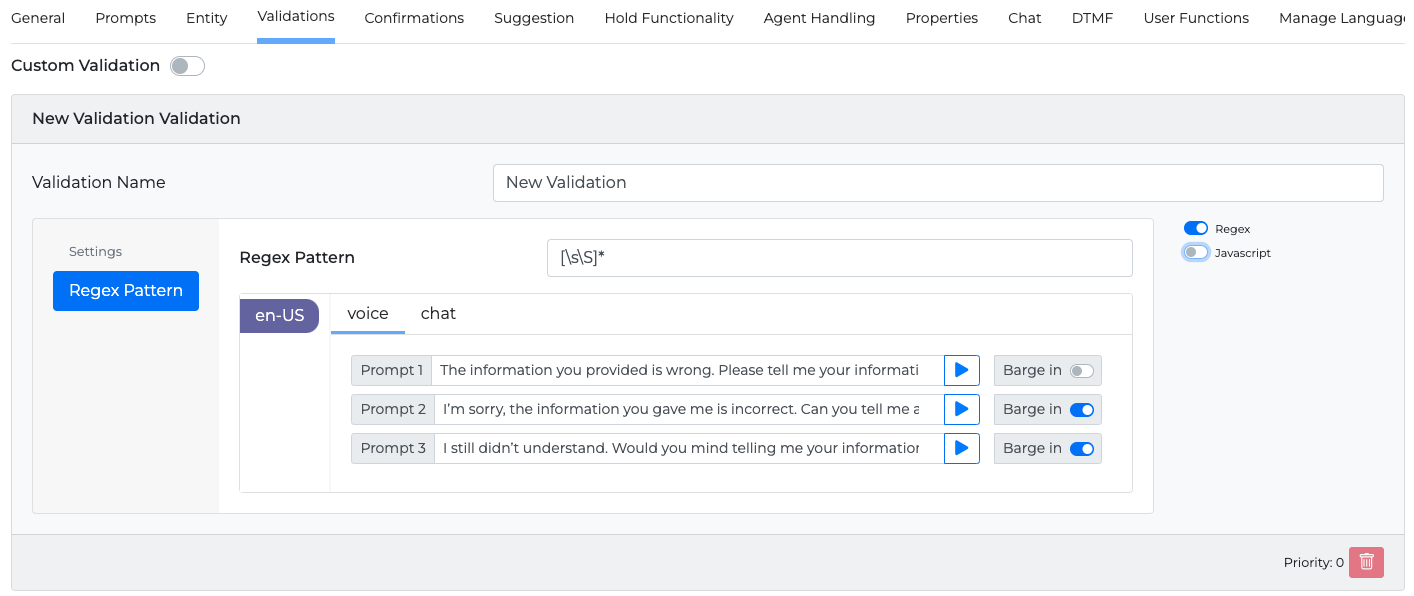Image resolution: width=1414 pixels, height=596 pixels.
Task: Open the Confirmations tab
Action: tap(414, 18)
